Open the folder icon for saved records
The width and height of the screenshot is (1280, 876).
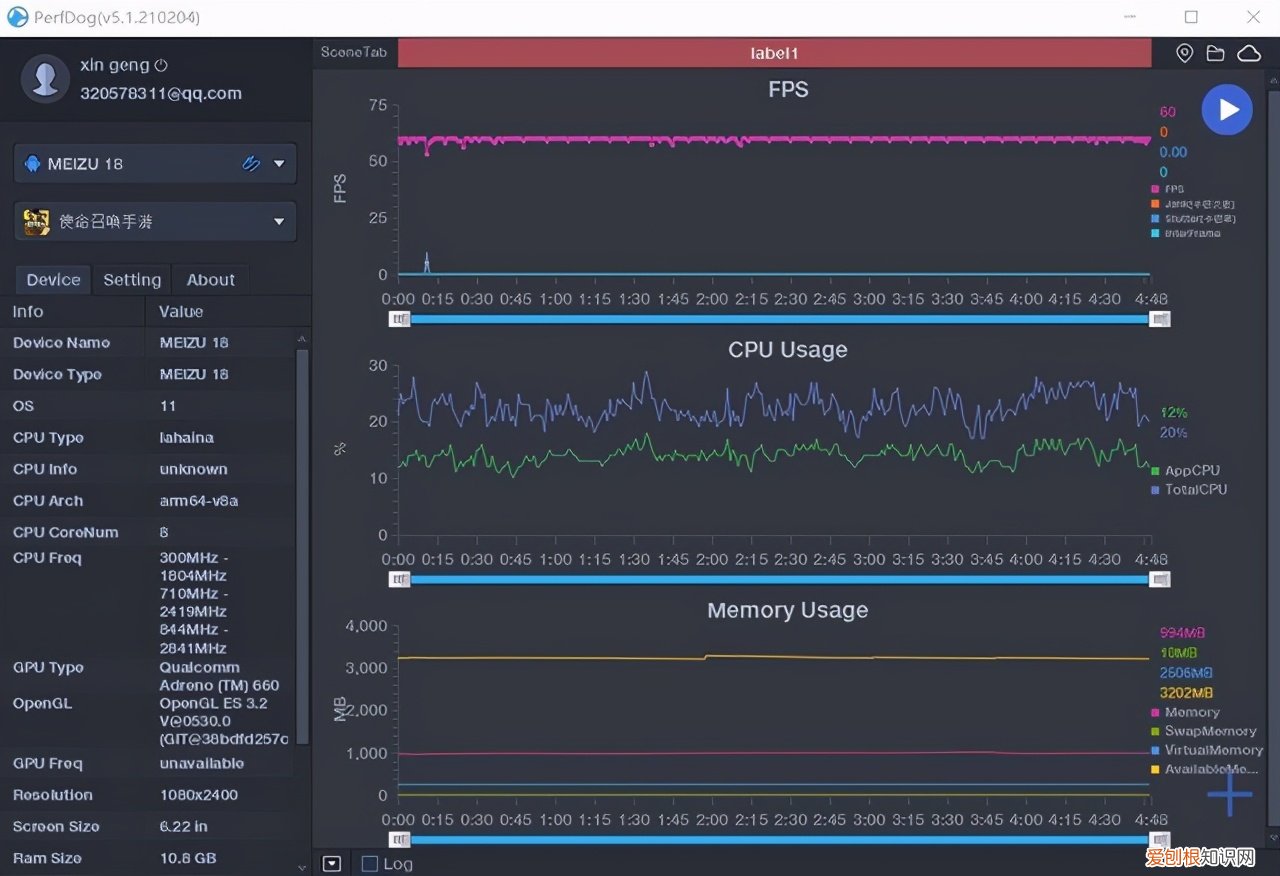pos(1215,53)
